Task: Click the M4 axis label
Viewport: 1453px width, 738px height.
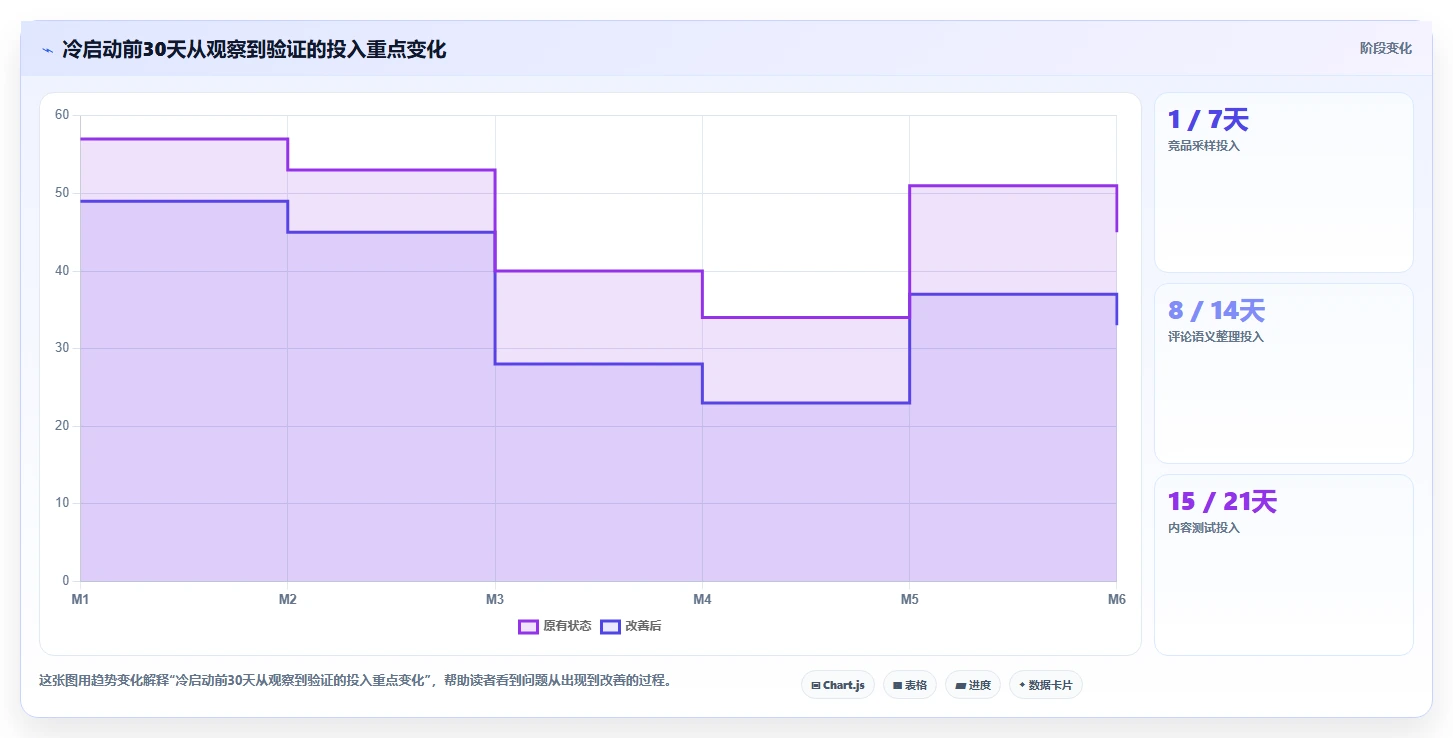Action: pyautogui.click(x=702, y=599)
